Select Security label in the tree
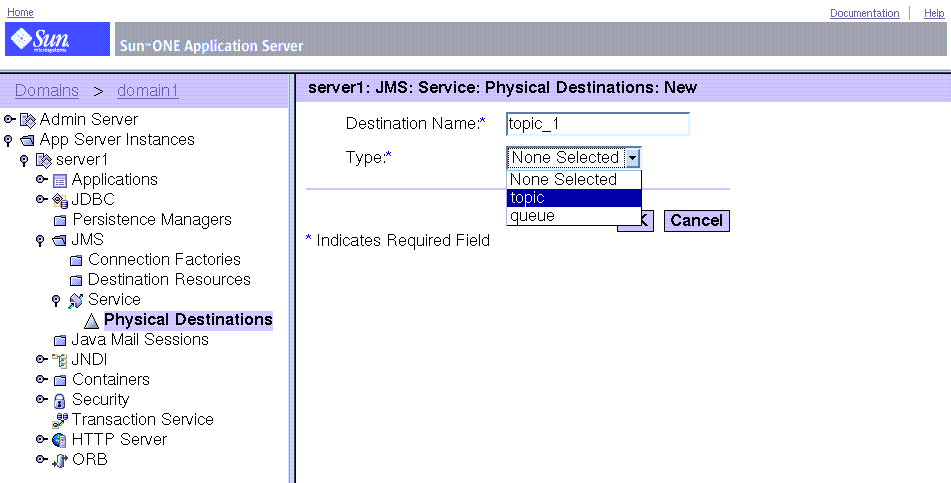The height and width of the screenshot is (483, 951). coord(101,400)
